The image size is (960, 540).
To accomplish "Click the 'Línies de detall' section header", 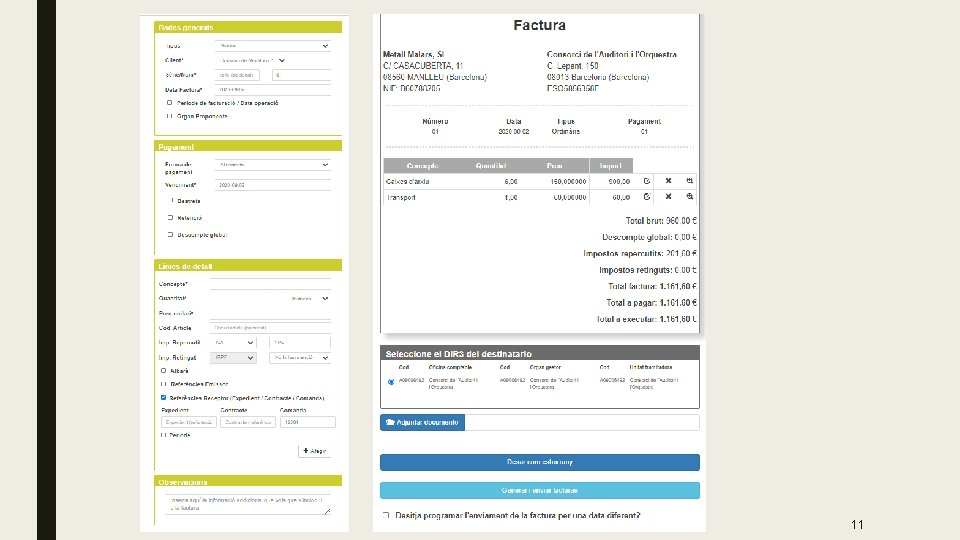I will click(x=248, y=266).
